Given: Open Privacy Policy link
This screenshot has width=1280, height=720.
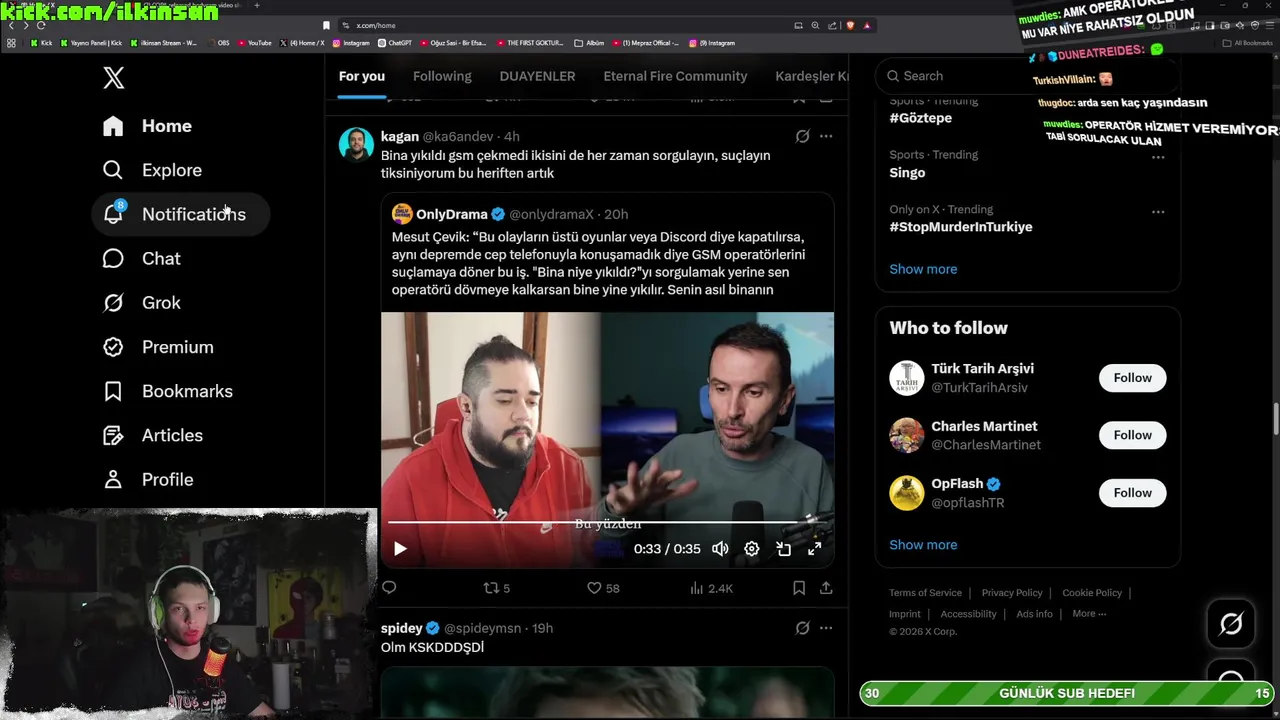Looking at the screenshot, I should click(1012, 593).
